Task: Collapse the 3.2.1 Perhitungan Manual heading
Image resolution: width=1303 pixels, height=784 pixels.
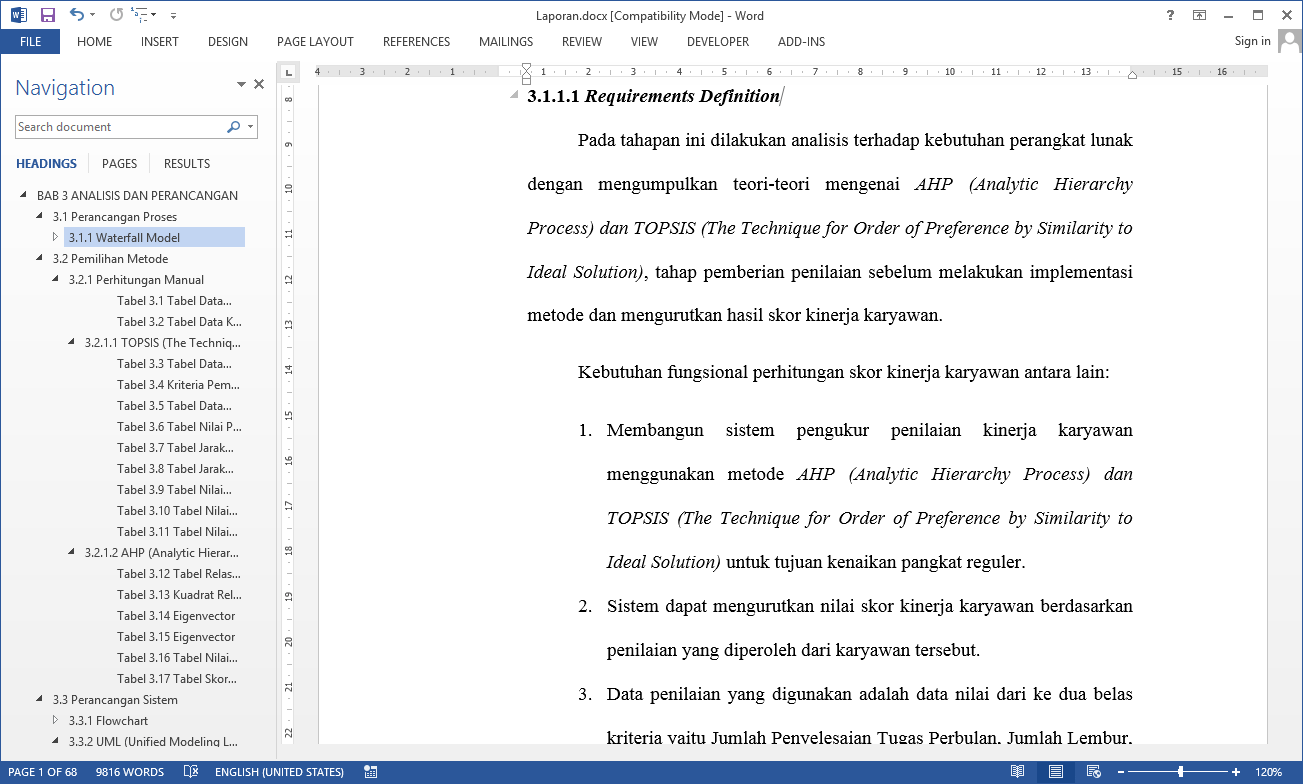Action: click(56, 280)
